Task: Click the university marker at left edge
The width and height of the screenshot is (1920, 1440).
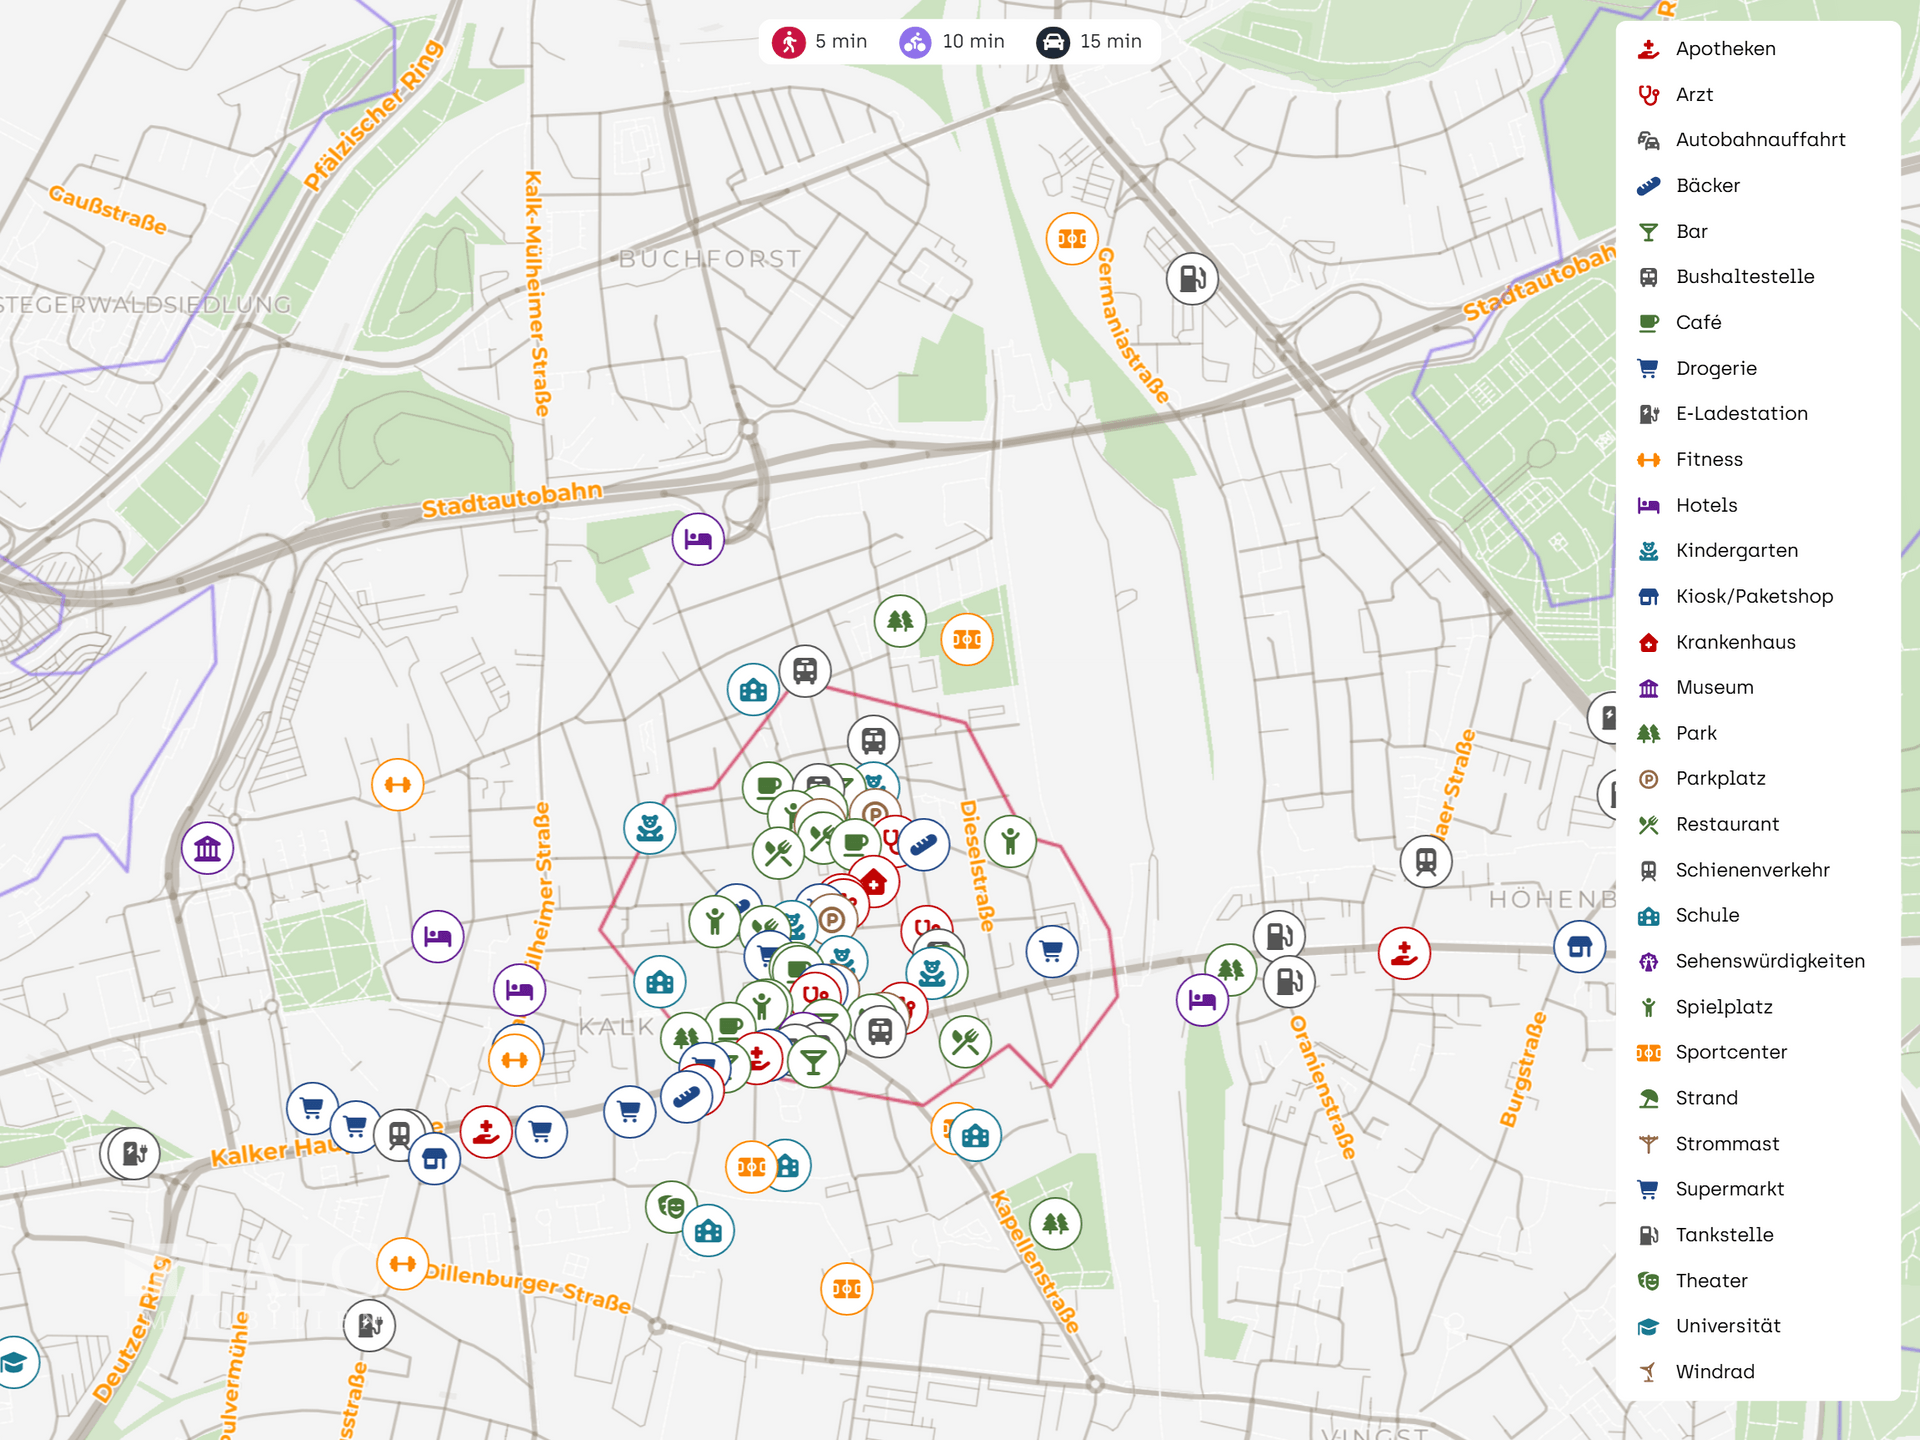Action: (14, 1362)
